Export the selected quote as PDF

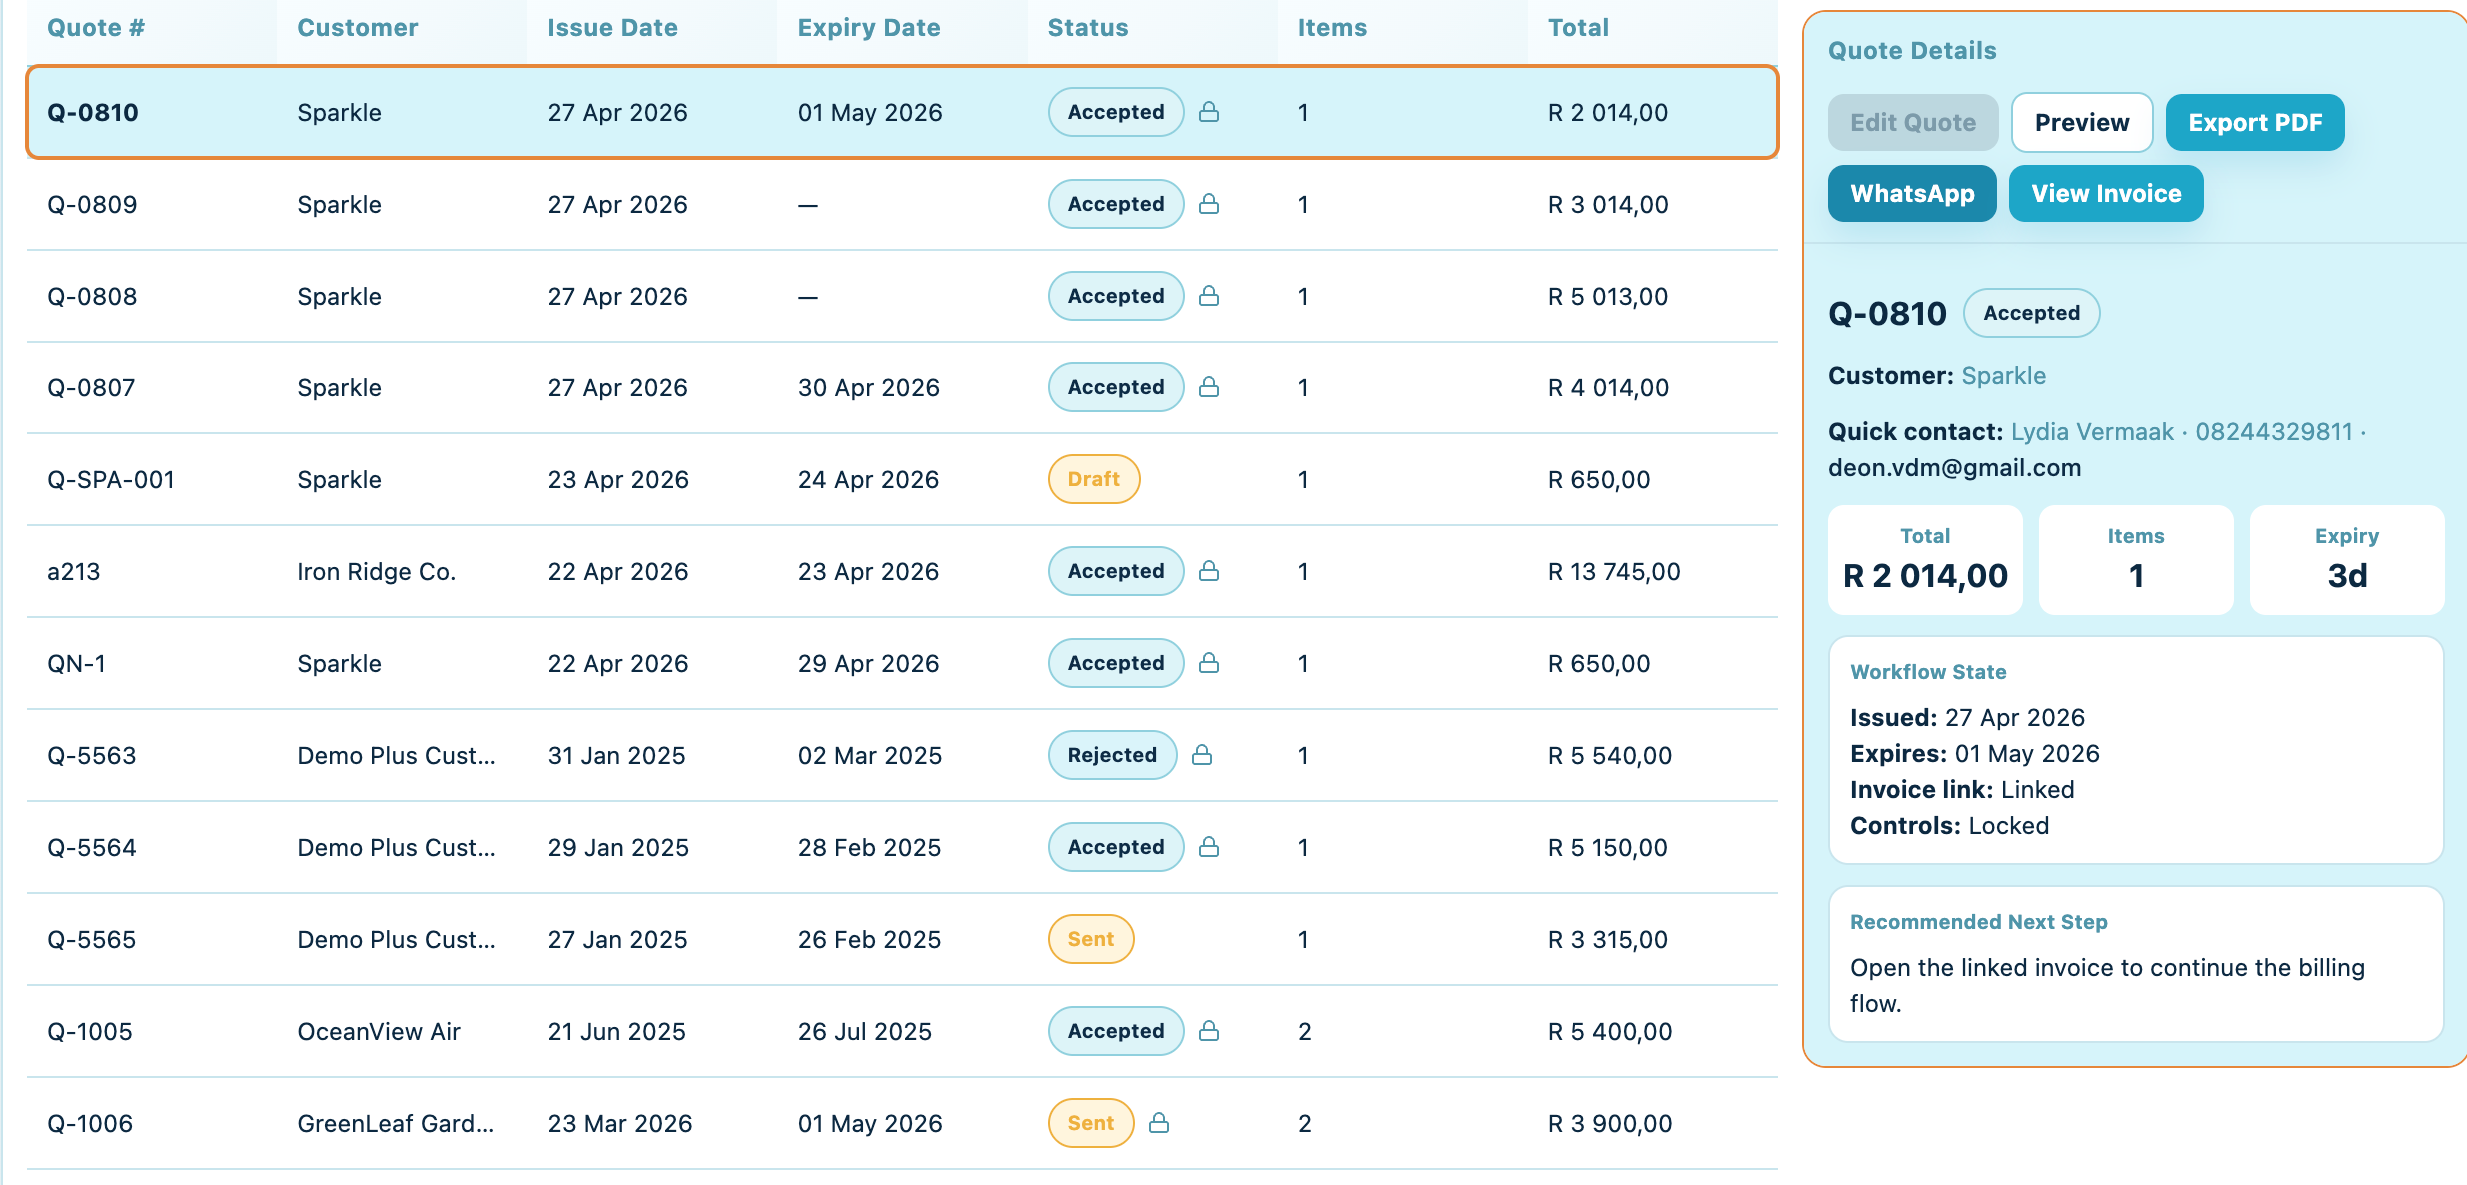click(x=2255, y=122)
